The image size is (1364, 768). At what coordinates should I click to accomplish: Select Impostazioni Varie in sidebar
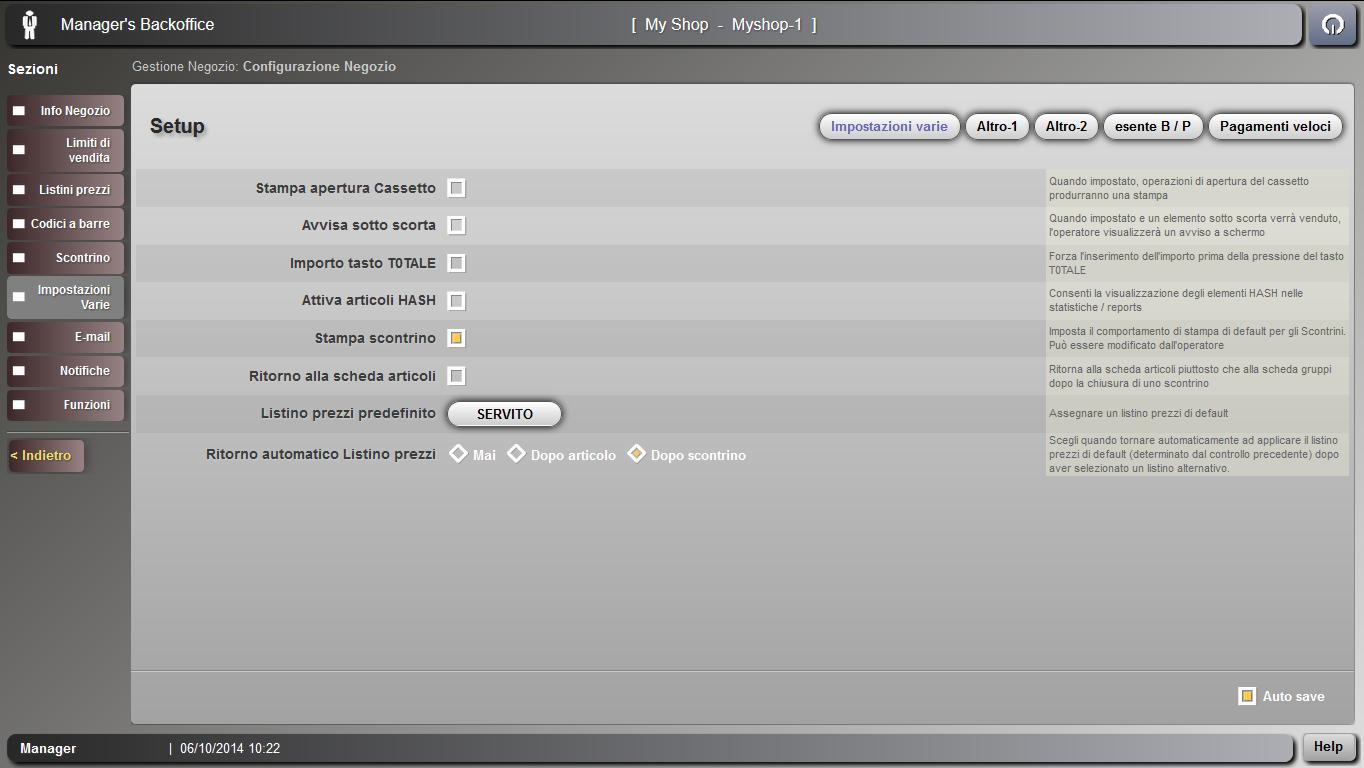66,297
